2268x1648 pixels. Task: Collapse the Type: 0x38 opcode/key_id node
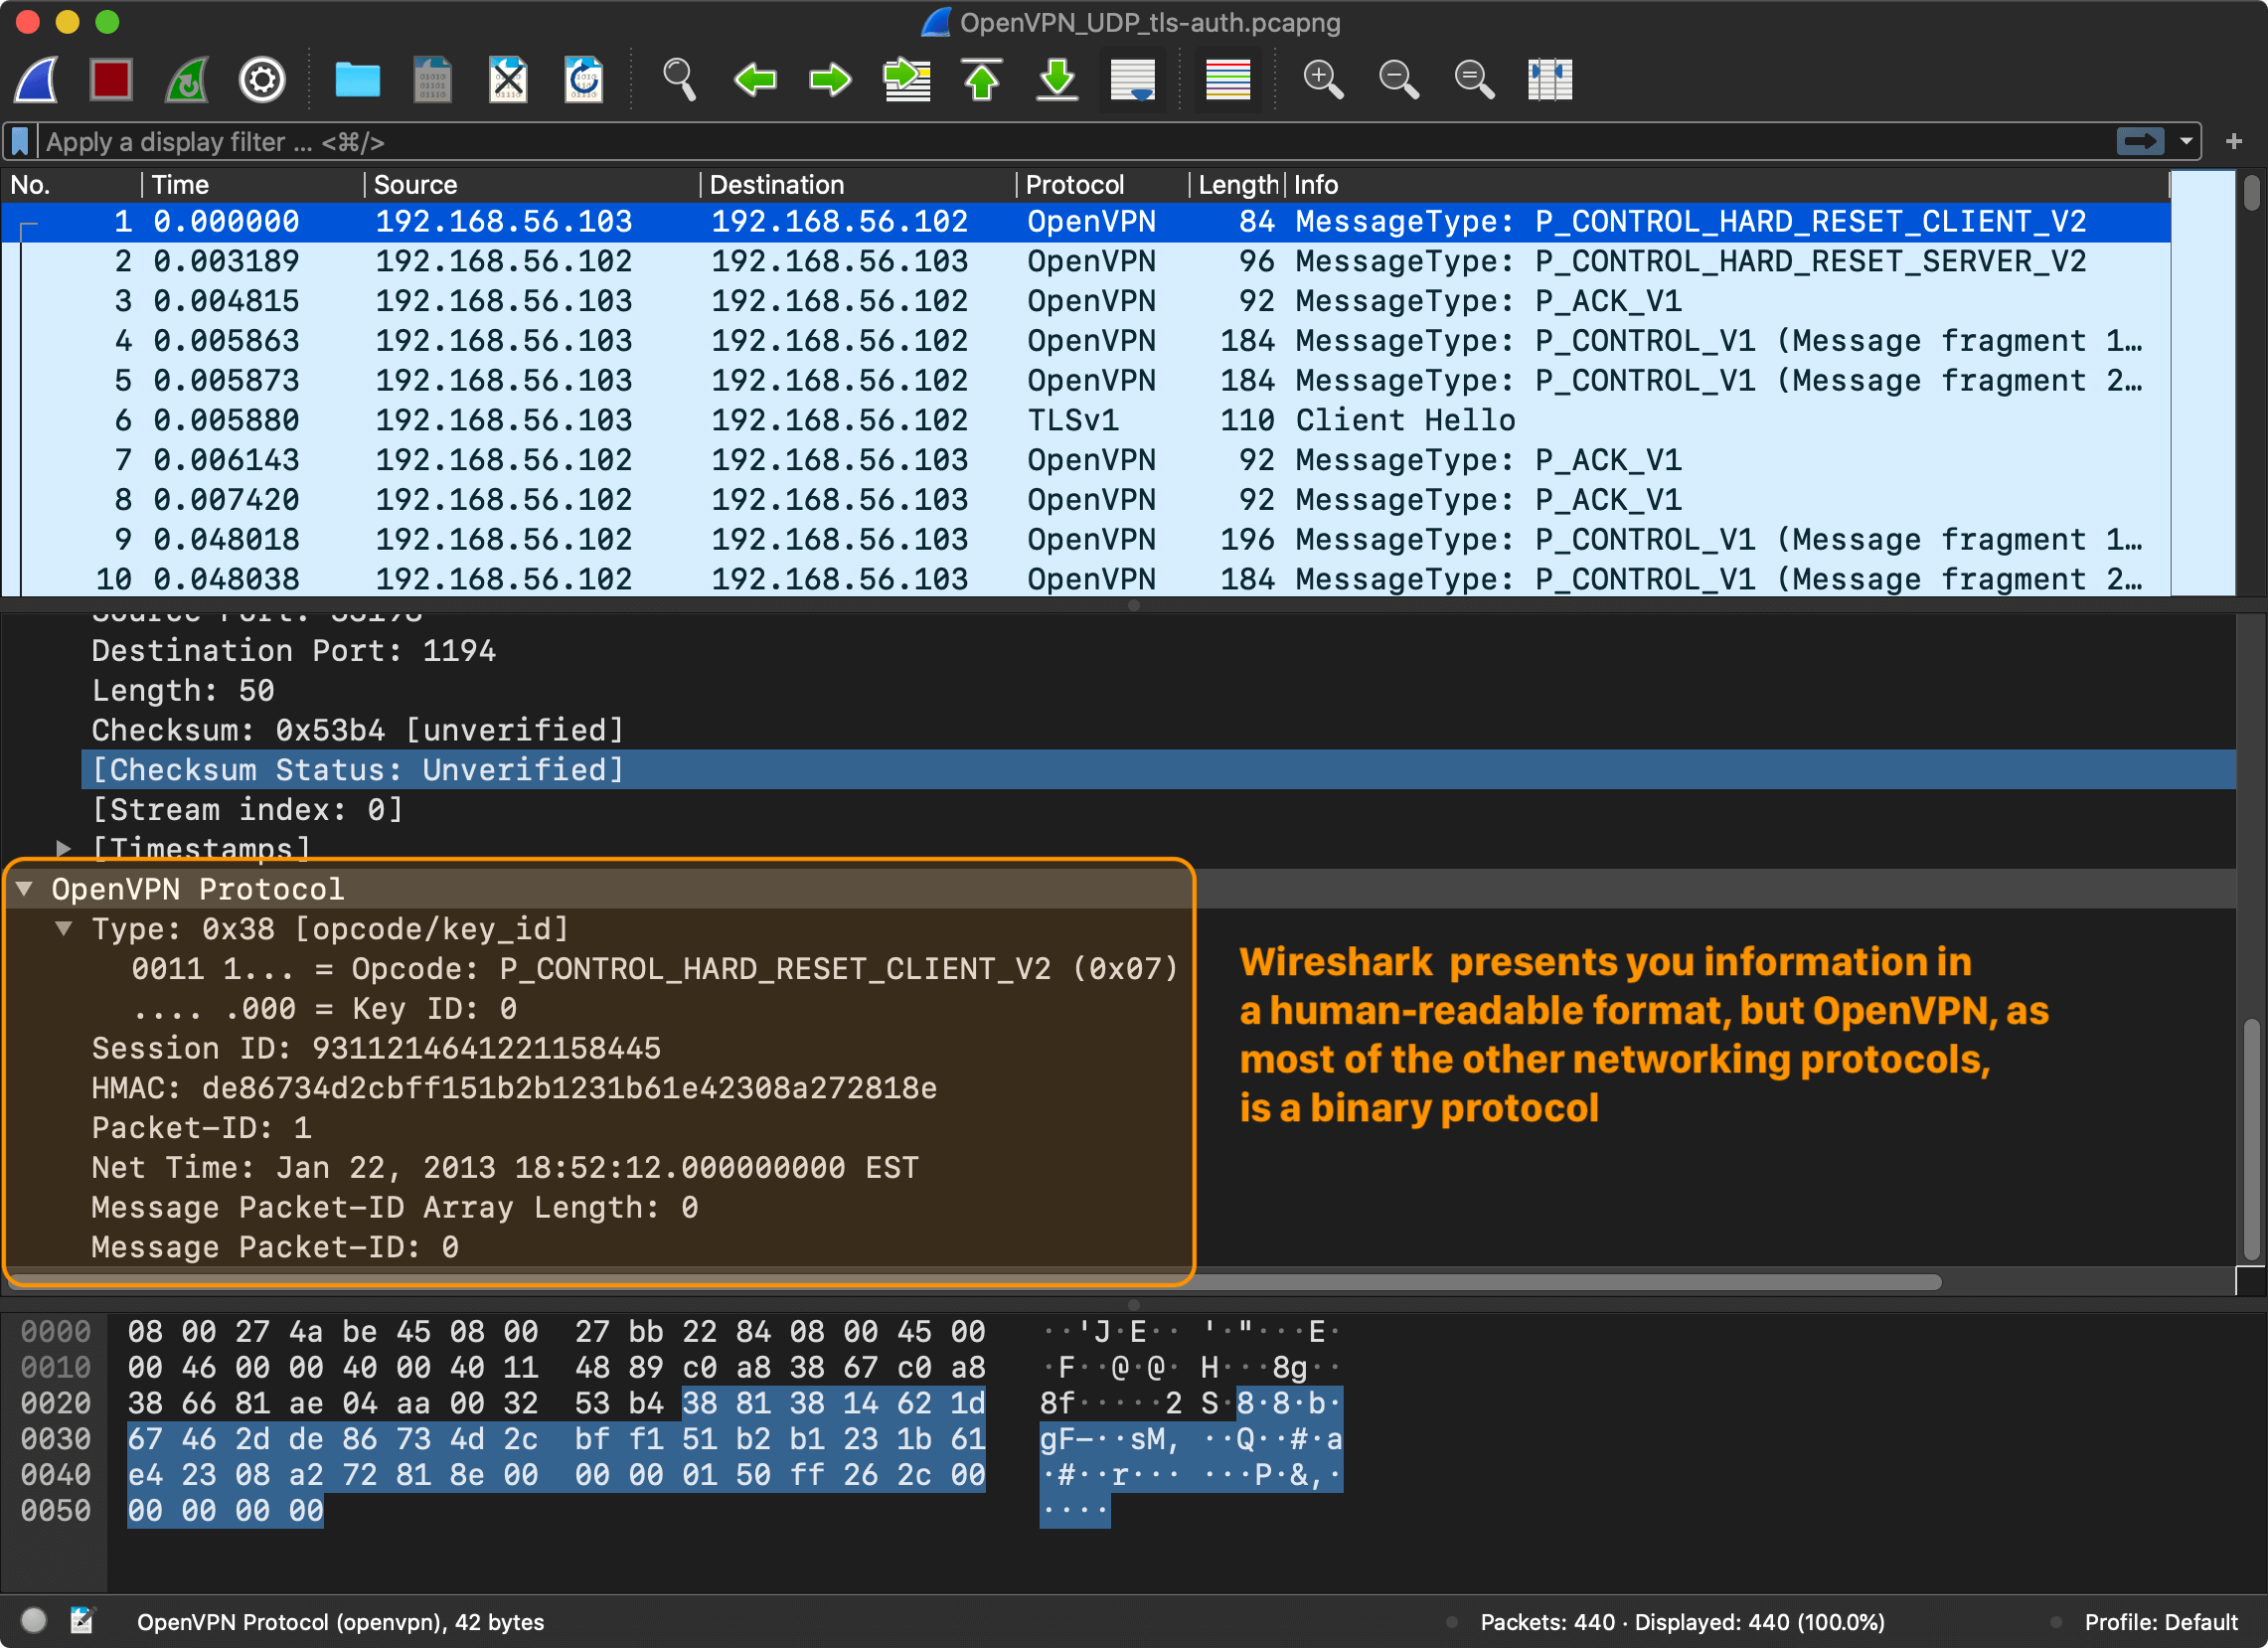pyautogui.click(x=64, y=928)
